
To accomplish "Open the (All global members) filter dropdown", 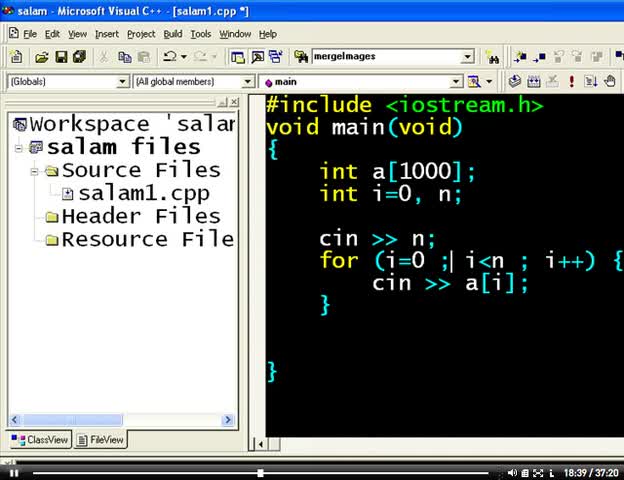I will pyautogui.click(x=248, y=82).
